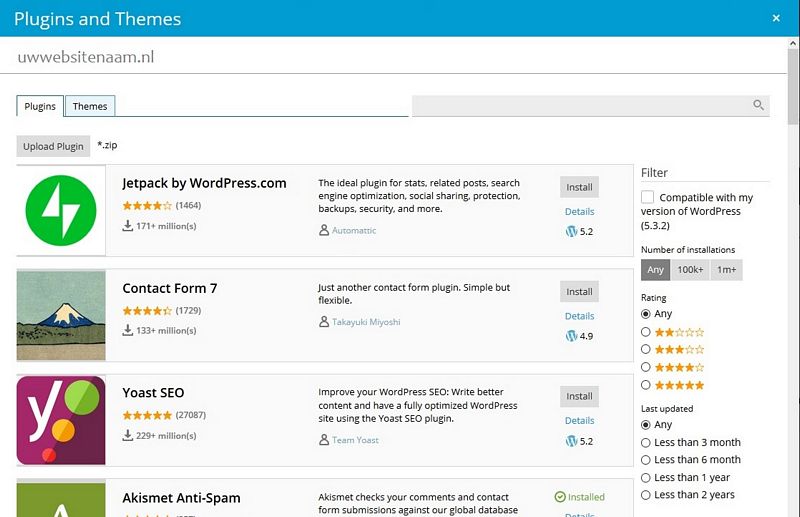
Task: Click the plugin search input field
Action: pyautogui.click(x=591, y=106)
